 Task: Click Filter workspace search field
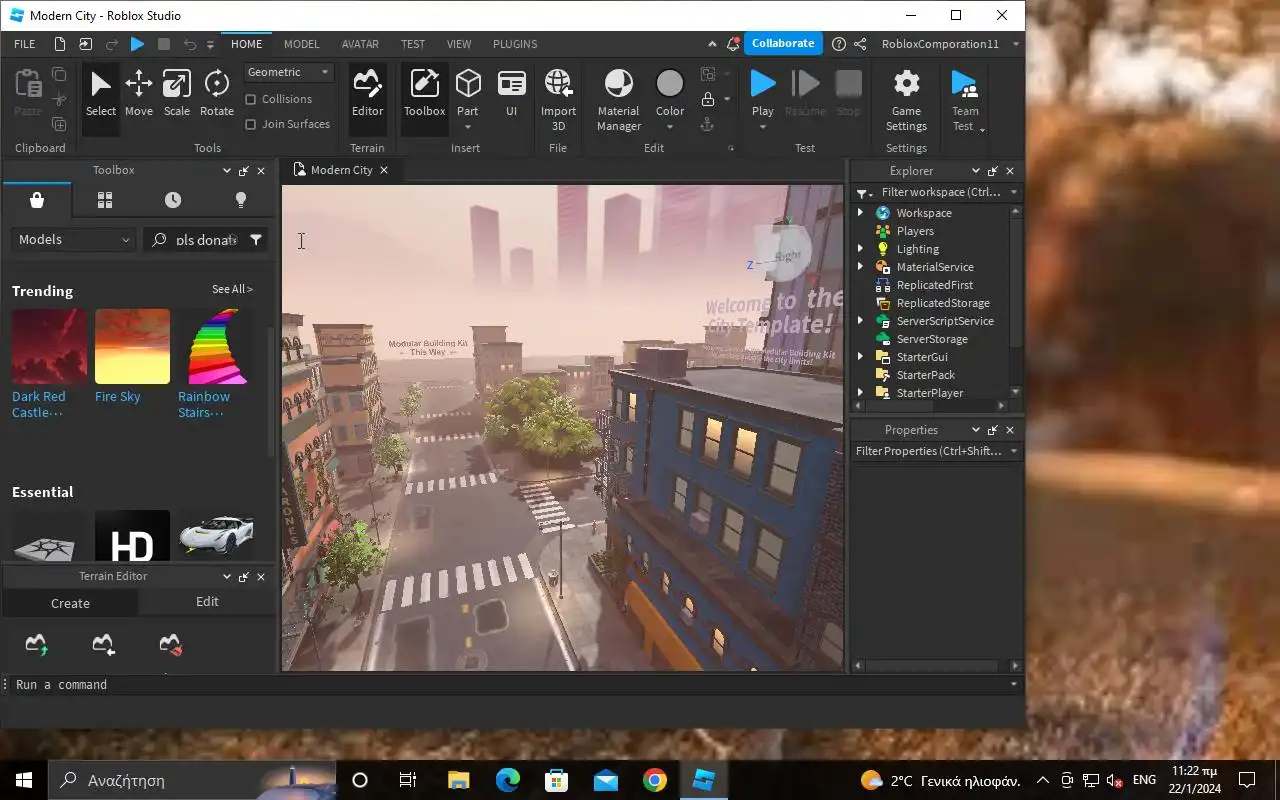(x=936, y=192)
